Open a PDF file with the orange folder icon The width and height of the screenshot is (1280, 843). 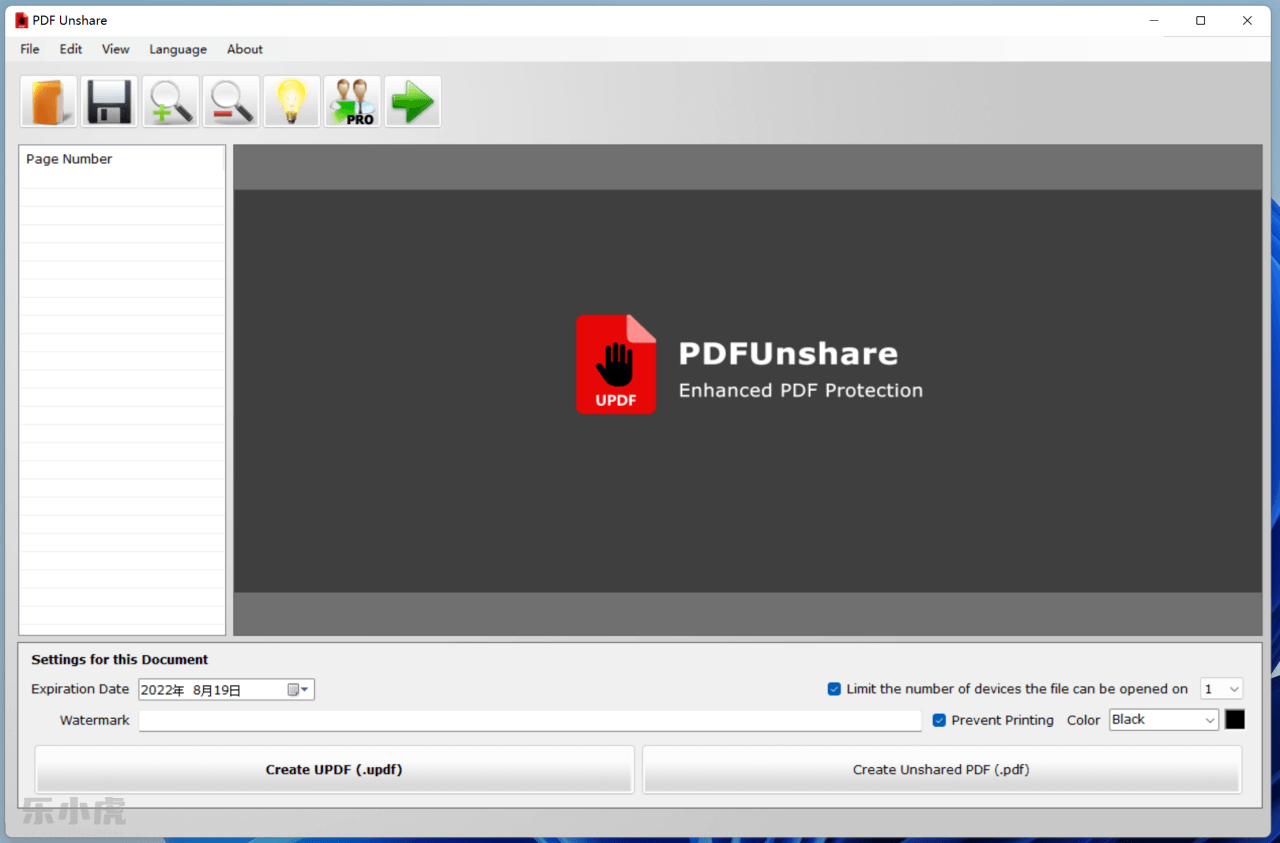[49, 102]
